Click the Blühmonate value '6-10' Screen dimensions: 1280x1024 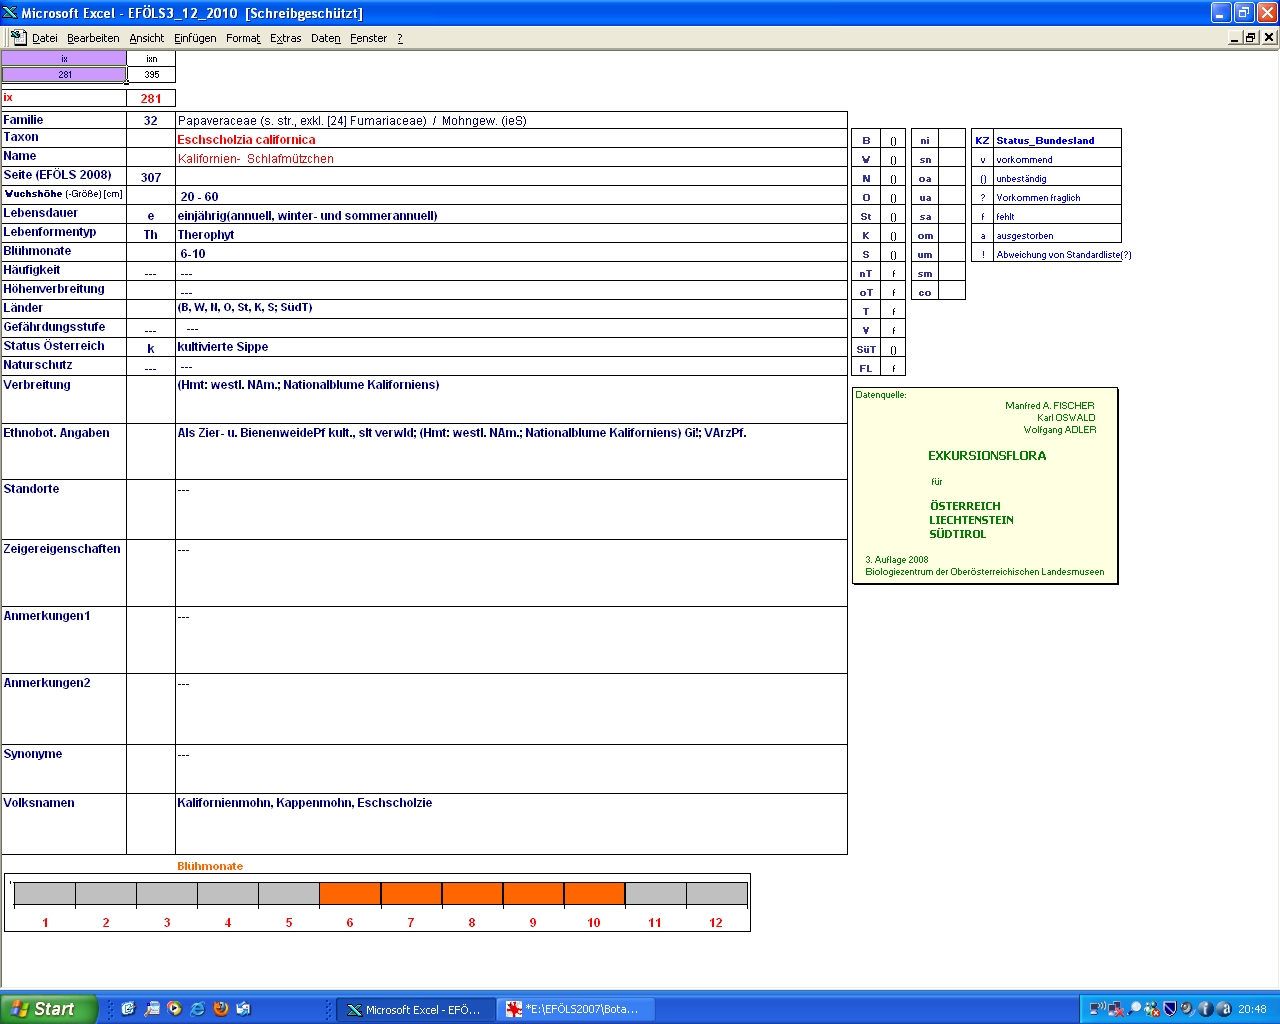click(193, 254)
